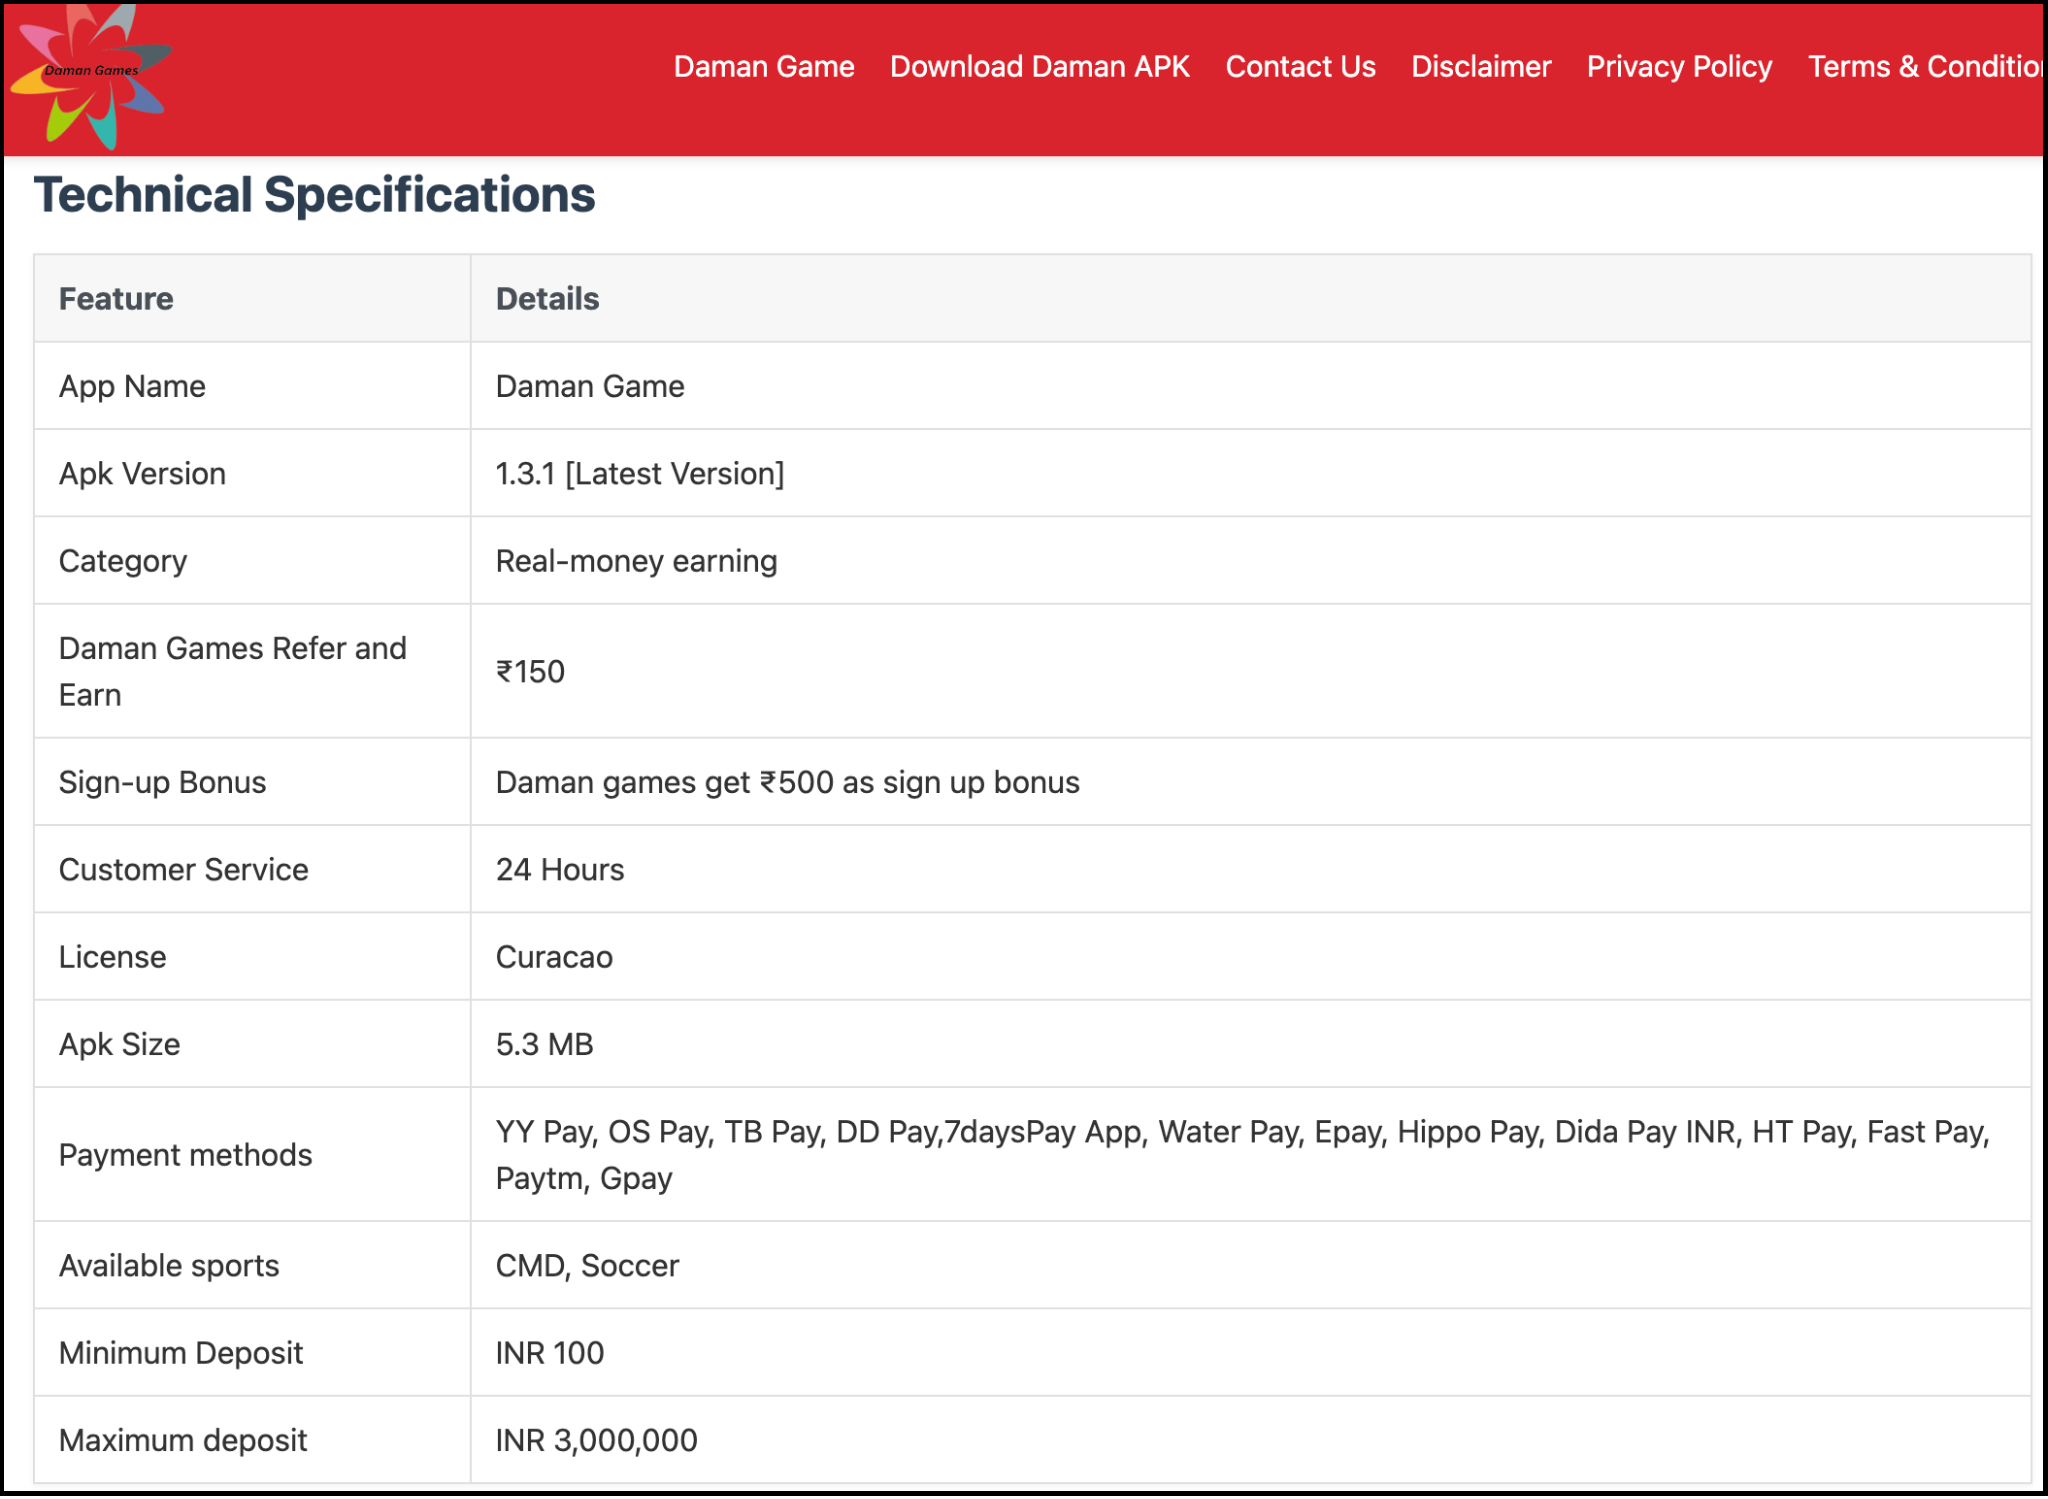
Task: Click the Contact Us link
Action: coord(1300,66)
